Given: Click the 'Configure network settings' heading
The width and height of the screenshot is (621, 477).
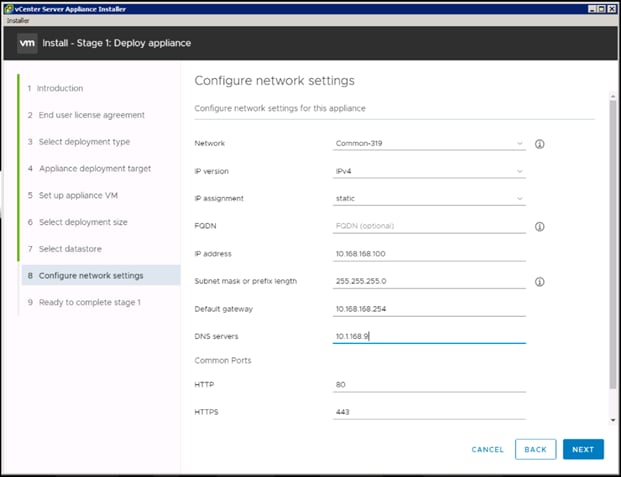Looking at the screenshot, I should point(274,81).
